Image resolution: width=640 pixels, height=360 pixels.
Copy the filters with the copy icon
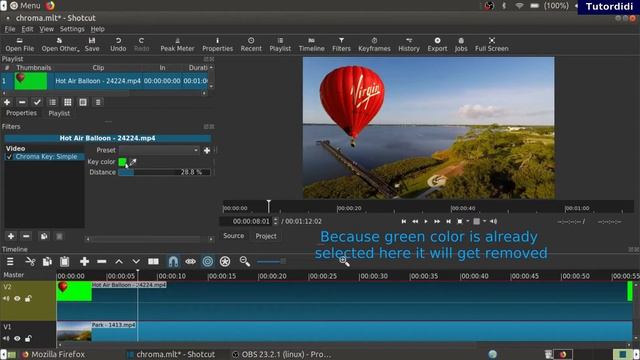coord(44,236)
